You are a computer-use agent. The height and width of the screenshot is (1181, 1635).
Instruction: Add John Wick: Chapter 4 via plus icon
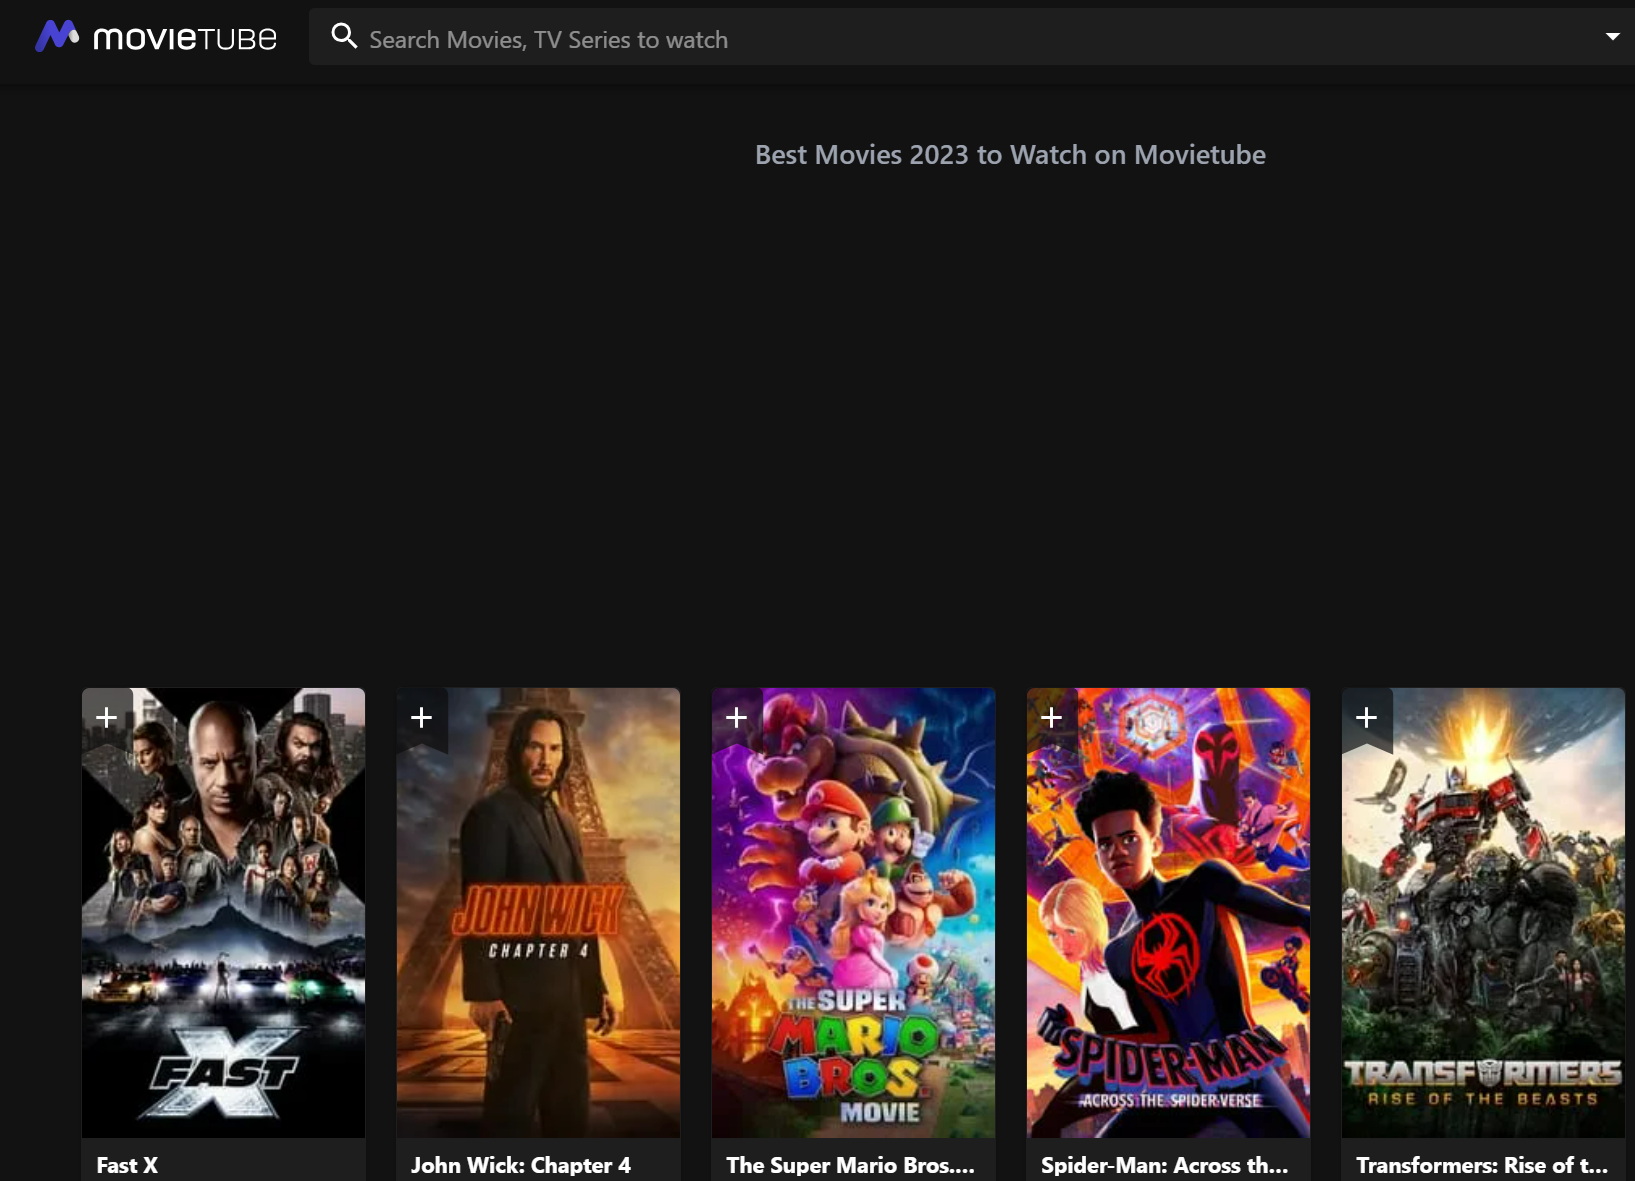pos(422,718)
